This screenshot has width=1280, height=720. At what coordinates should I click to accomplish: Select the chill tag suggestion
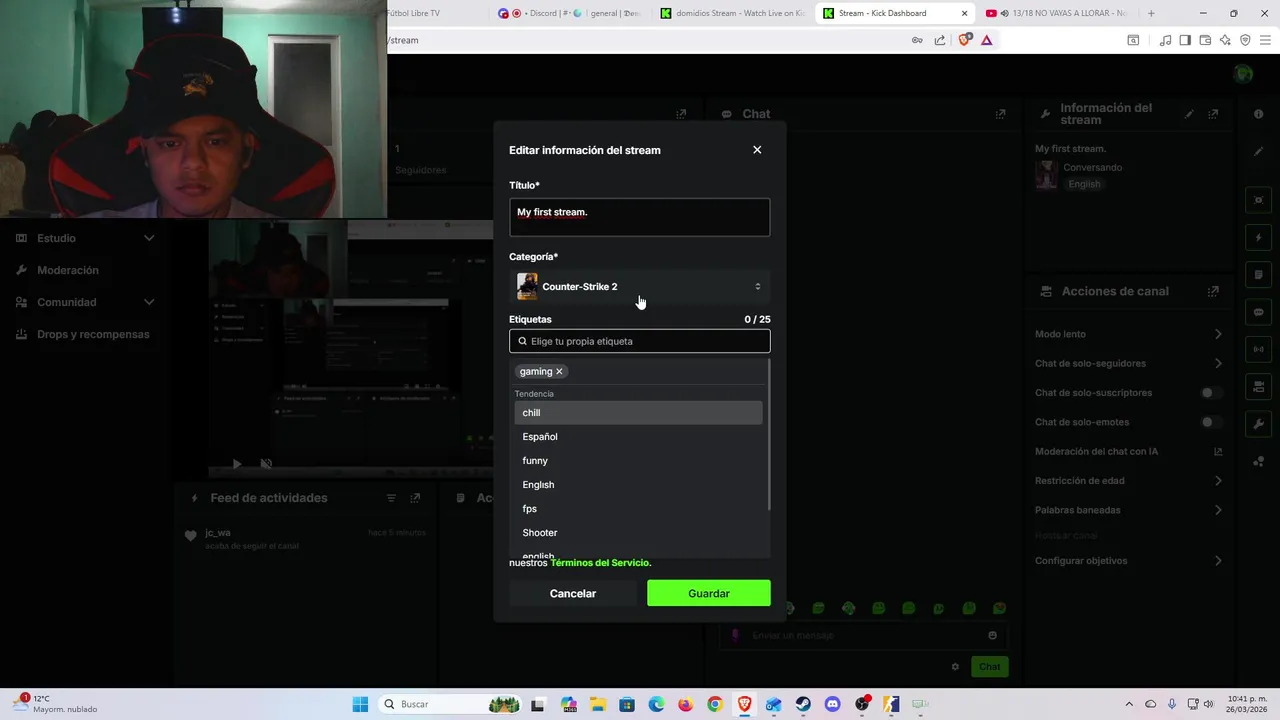click(x=638, y=413)
